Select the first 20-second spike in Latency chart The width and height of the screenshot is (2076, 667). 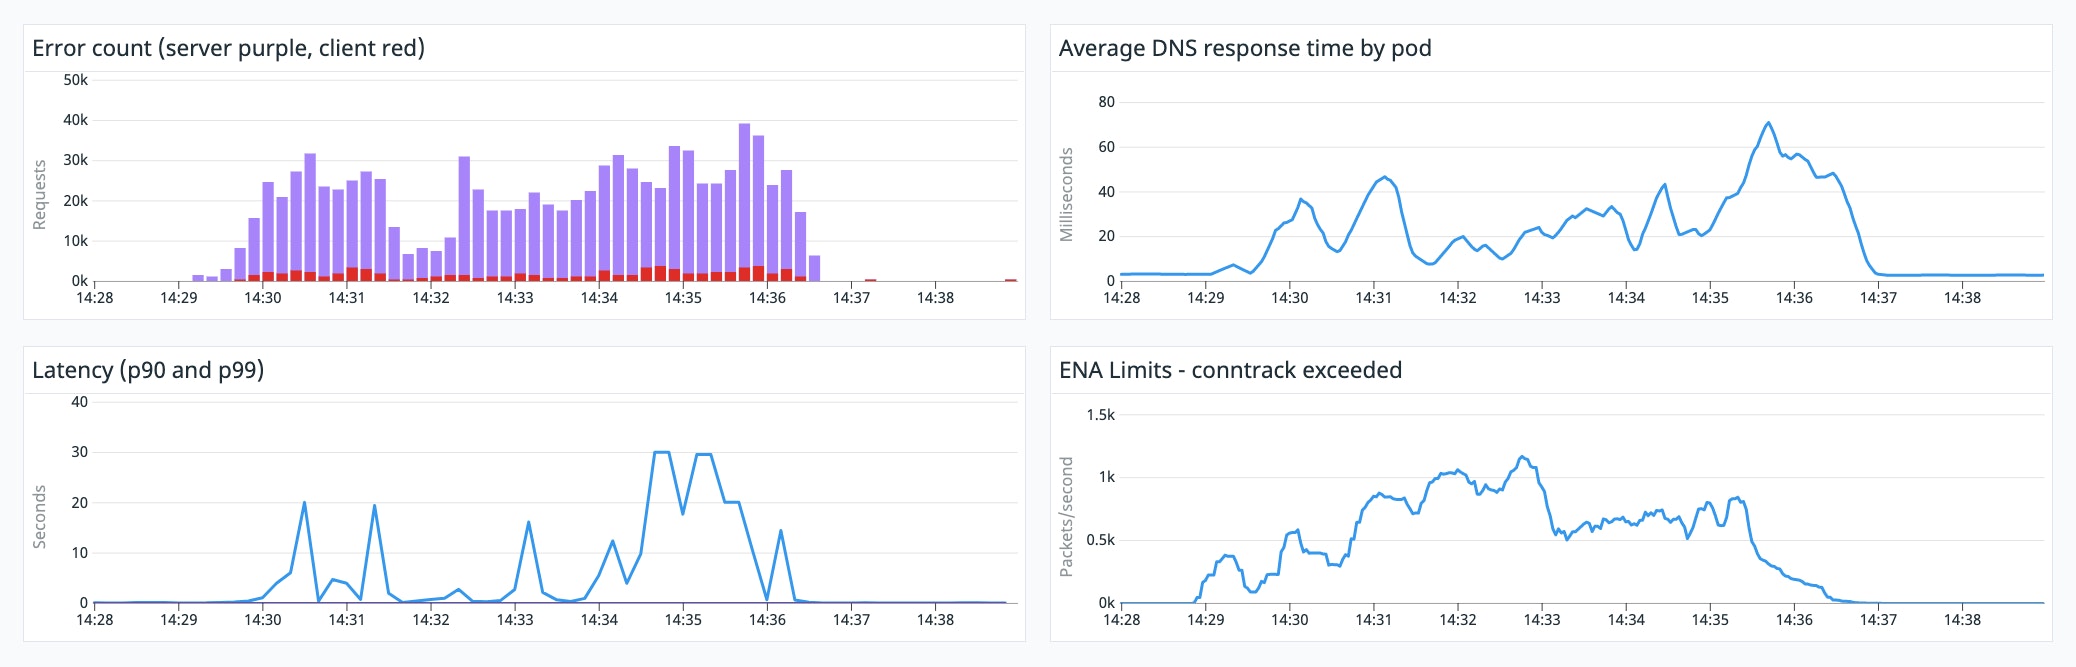tap(304, 503)
